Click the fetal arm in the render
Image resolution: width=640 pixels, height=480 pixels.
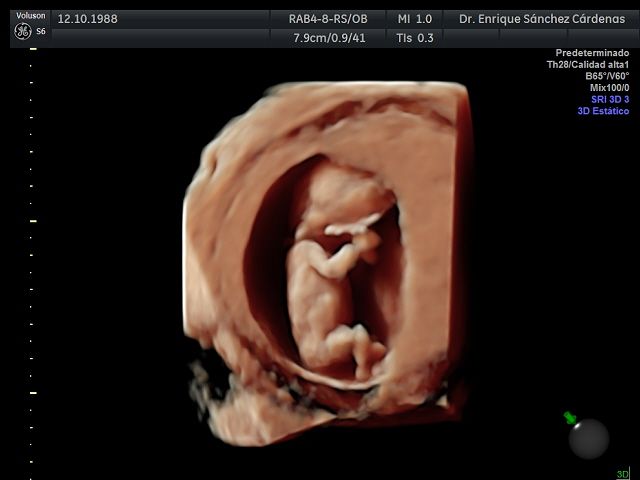pyautogui.click(x=341, y=255)
